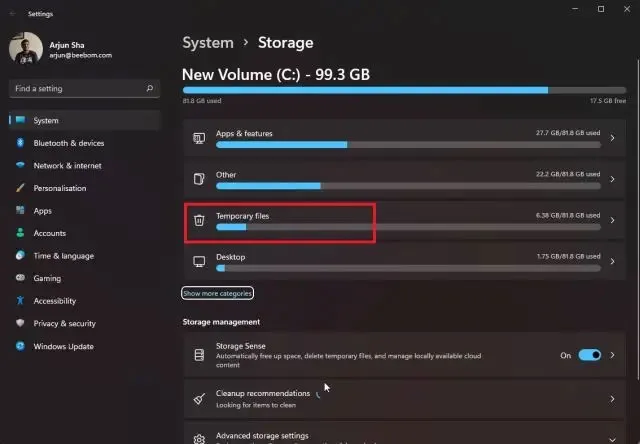Click the search magnifier icon
The width and height of the screenshot is (640, 444).
click(150, 88)
